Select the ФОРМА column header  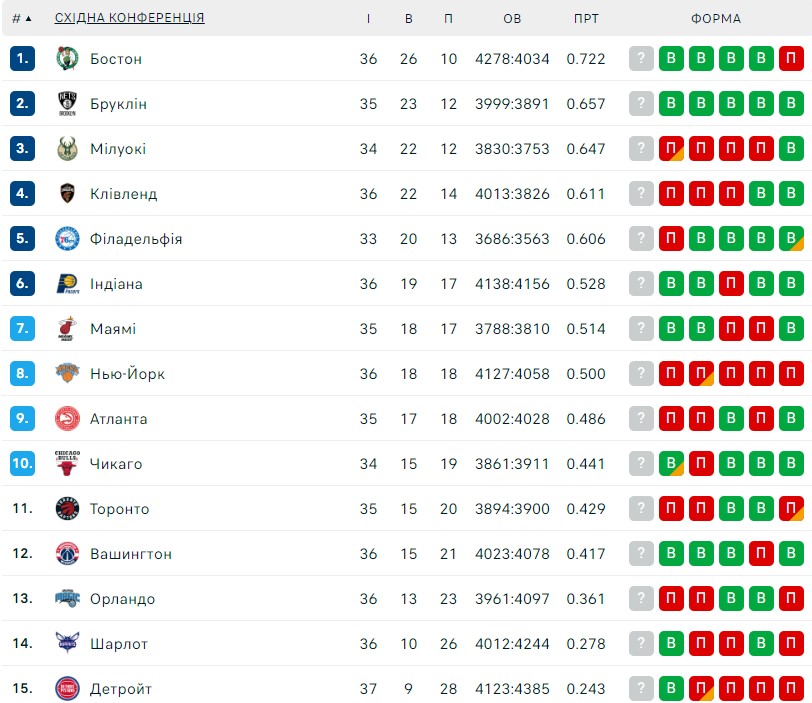[x=716, y=19]
